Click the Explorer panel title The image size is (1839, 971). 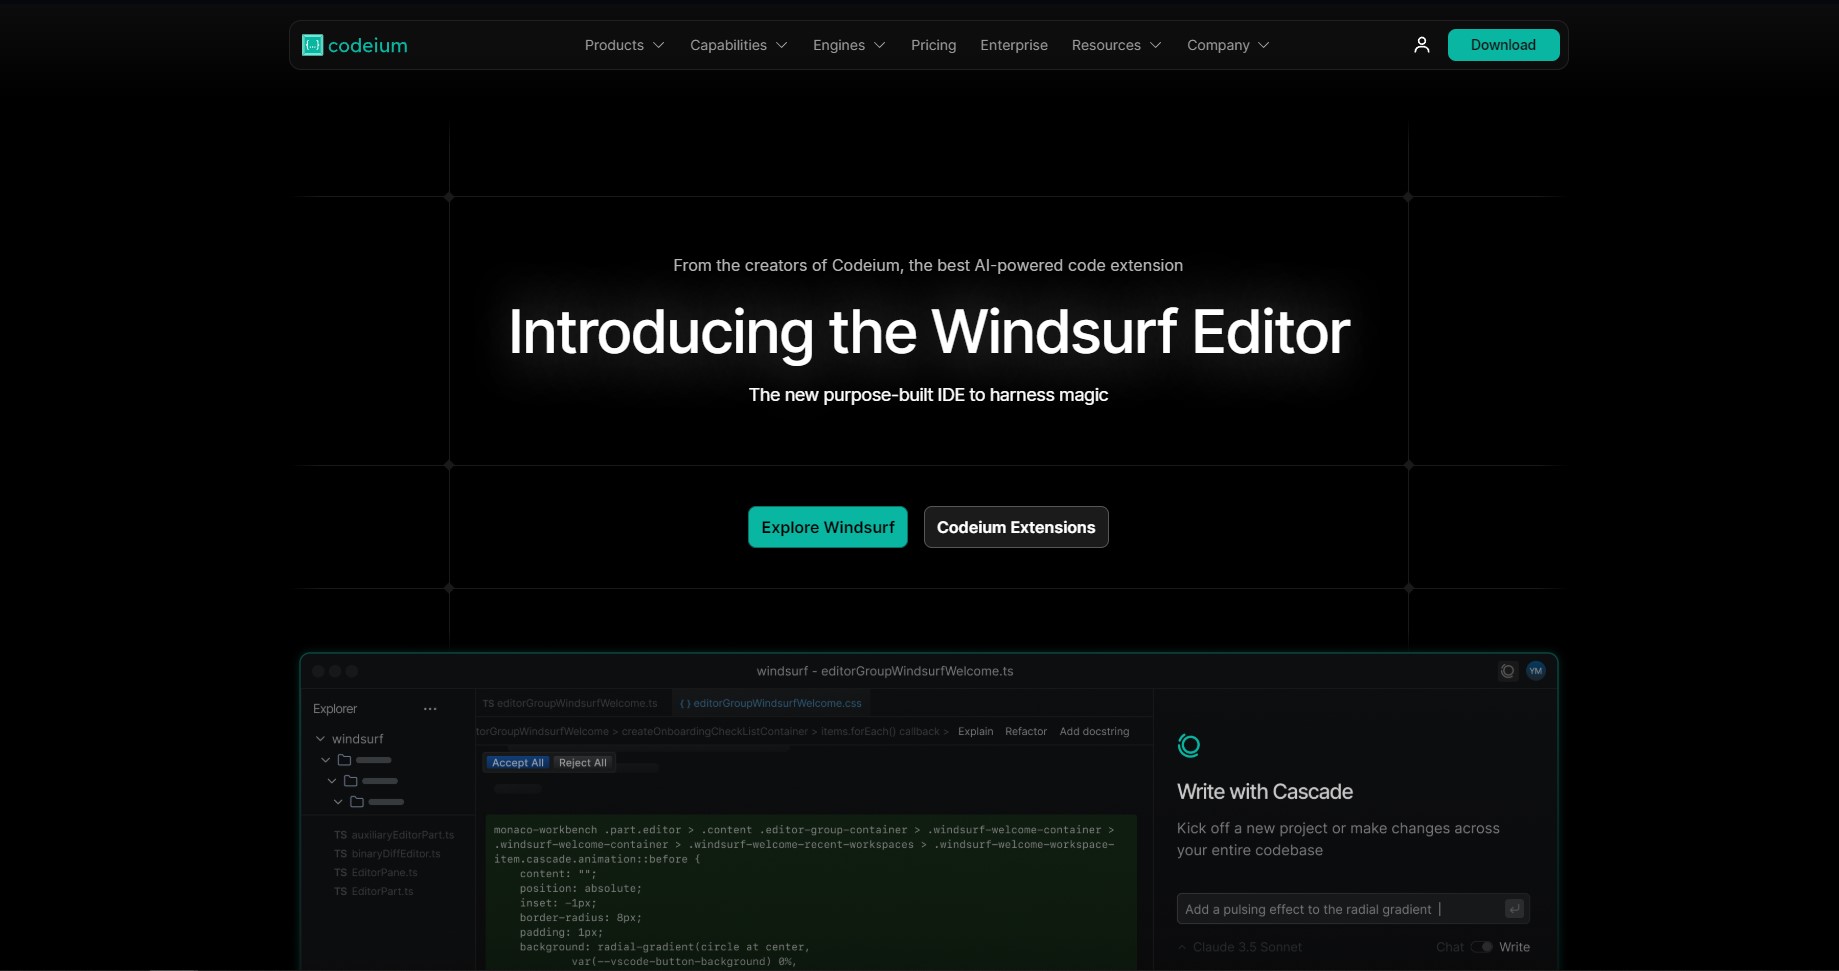click(x=335, y=709)
